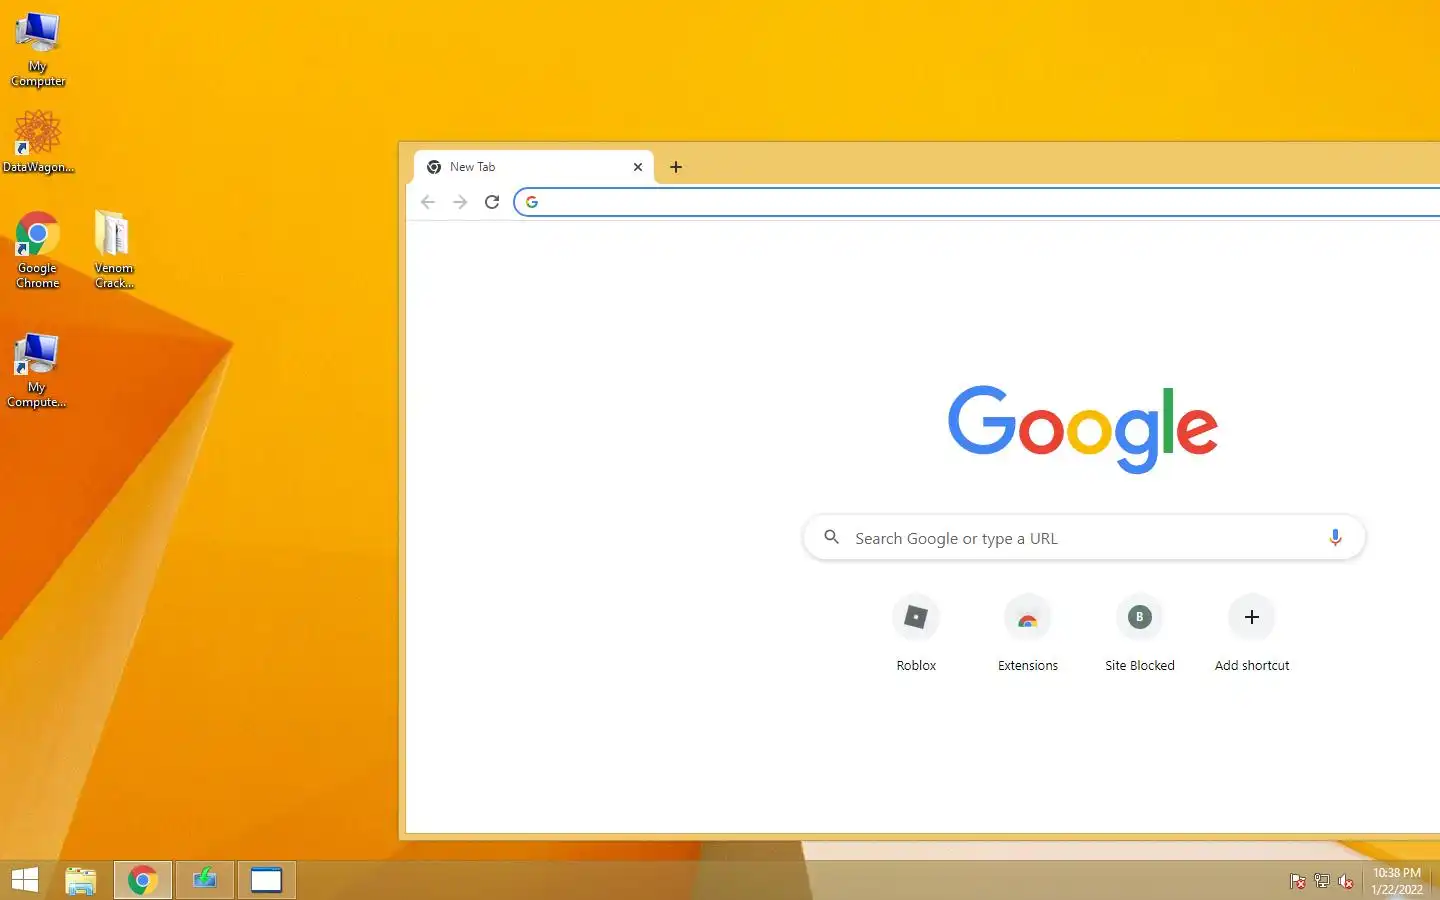
Task: Click the Google logo
Action: tap(1083, 429)
